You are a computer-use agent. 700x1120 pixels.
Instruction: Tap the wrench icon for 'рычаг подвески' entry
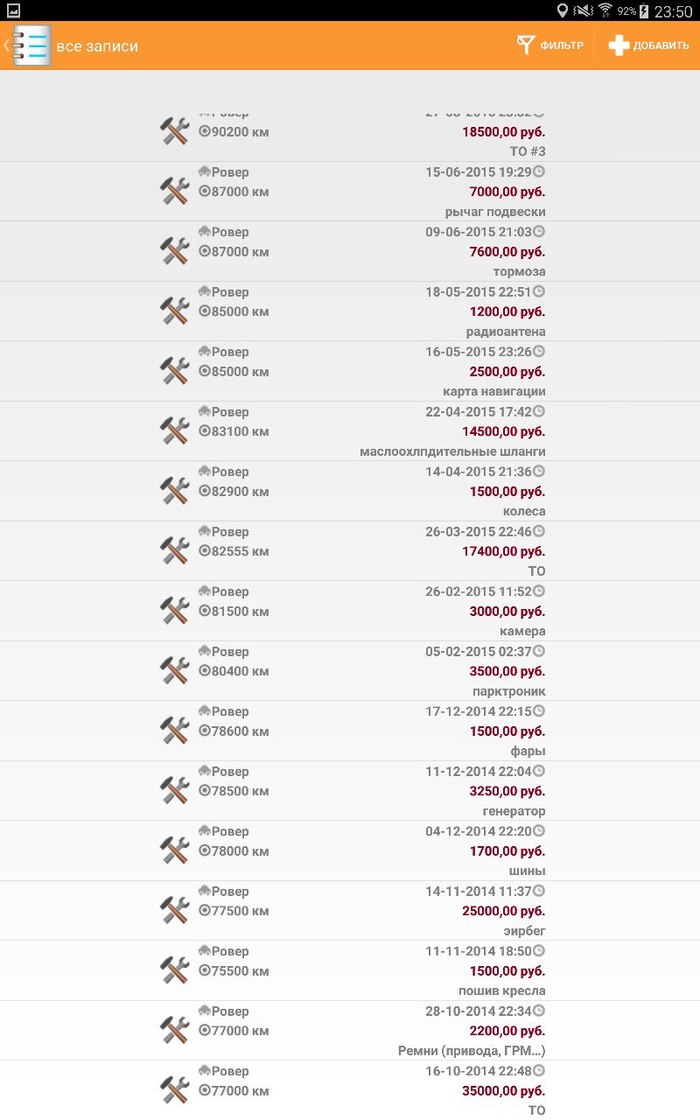175,191
